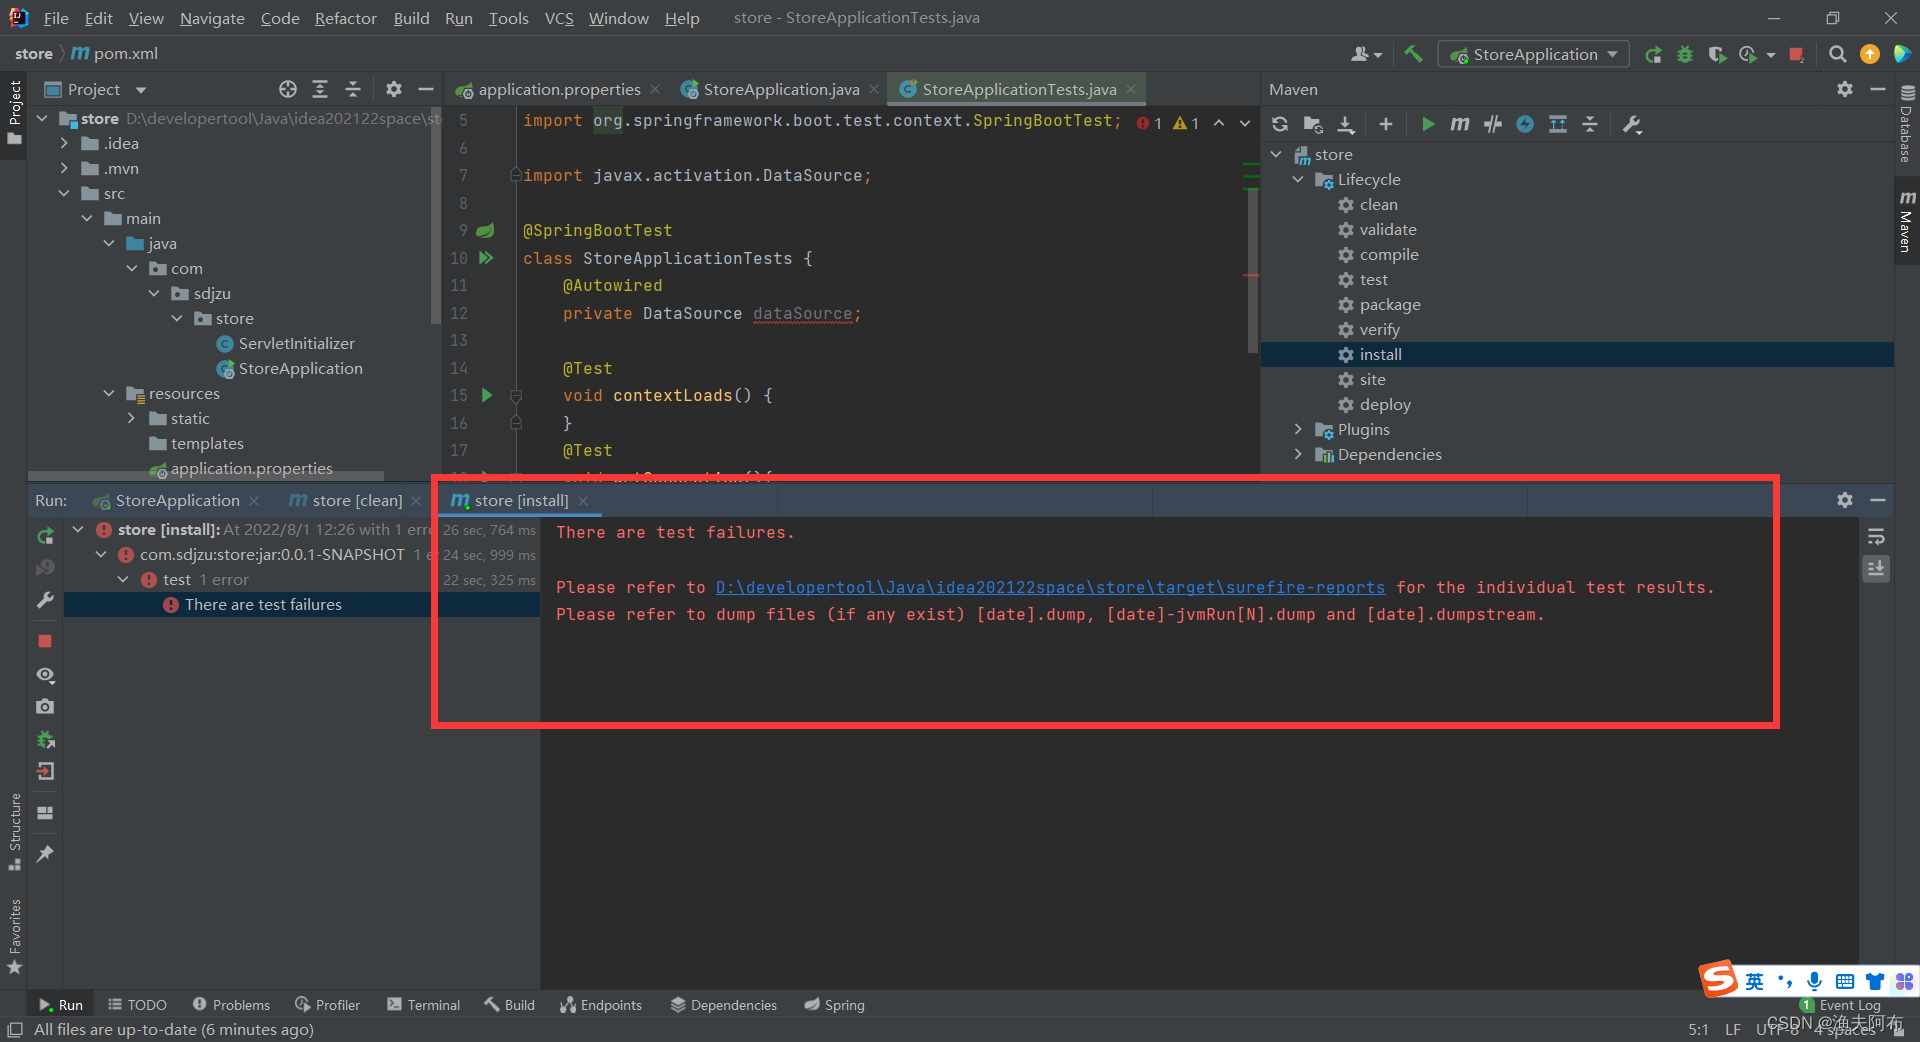Screen dimensions: 1920x1042
Task: Collapse test error node in Run tree
Action: coord(123,579)
